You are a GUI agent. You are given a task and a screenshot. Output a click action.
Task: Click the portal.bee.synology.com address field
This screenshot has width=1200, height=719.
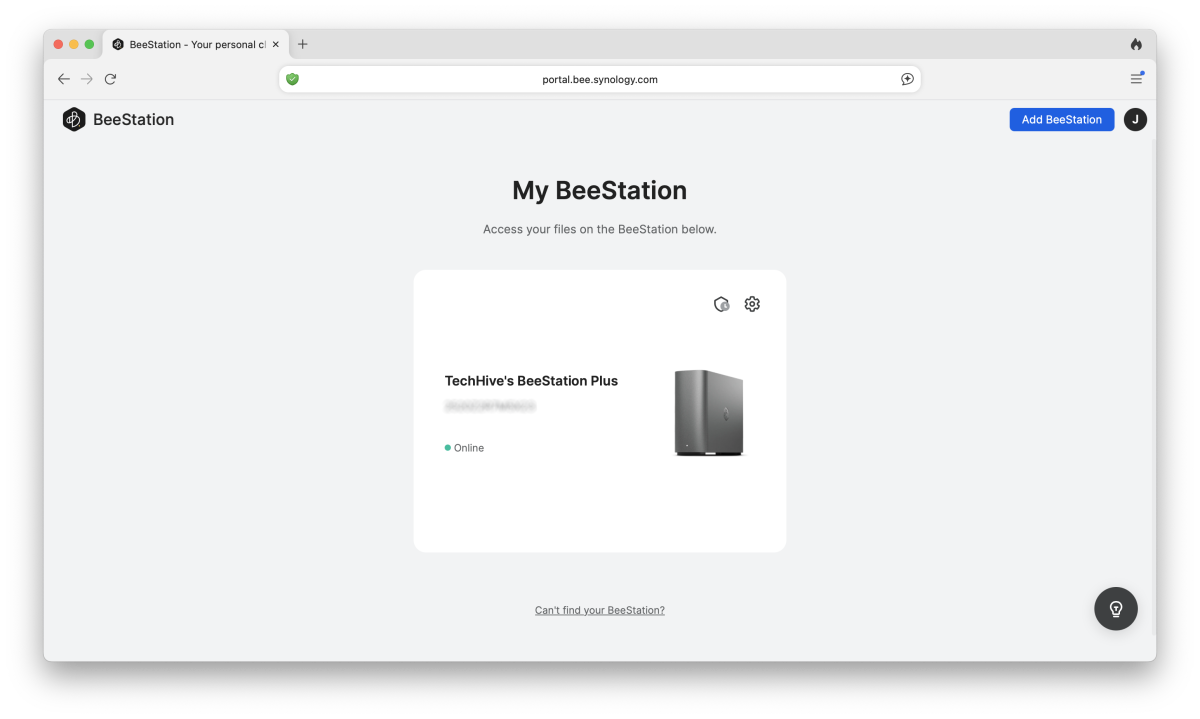[x=600, y=79]
